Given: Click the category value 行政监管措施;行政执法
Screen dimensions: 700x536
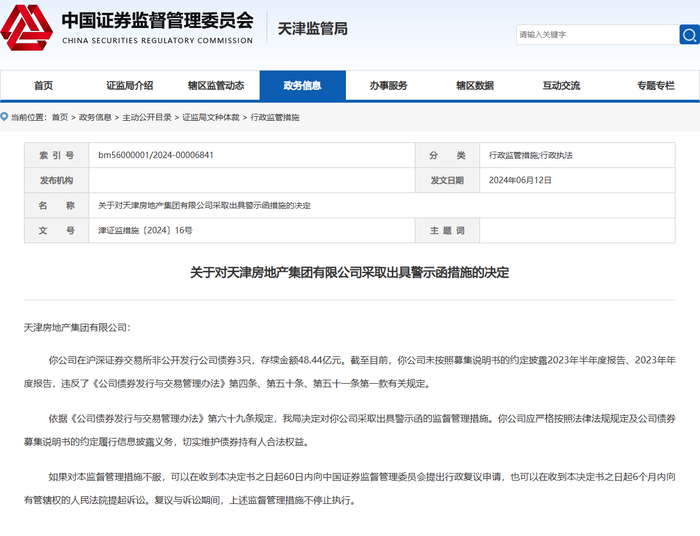Looking at the screenshot, I should 531,155.
